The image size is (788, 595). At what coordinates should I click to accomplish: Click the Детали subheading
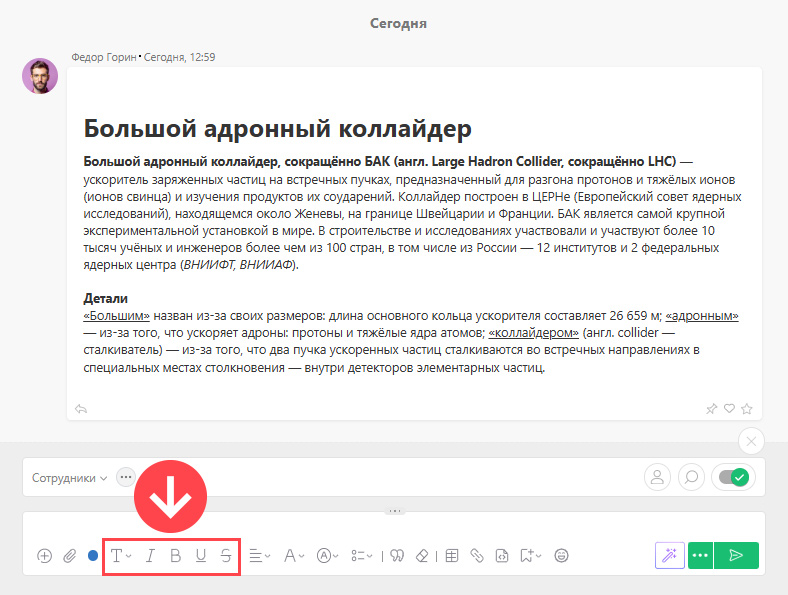(x=106, y=299)
